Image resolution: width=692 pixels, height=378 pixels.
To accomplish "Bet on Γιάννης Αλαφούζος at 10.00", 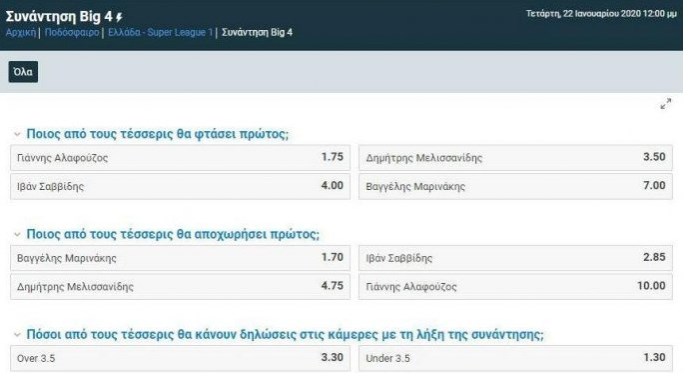I will [515, 287].
